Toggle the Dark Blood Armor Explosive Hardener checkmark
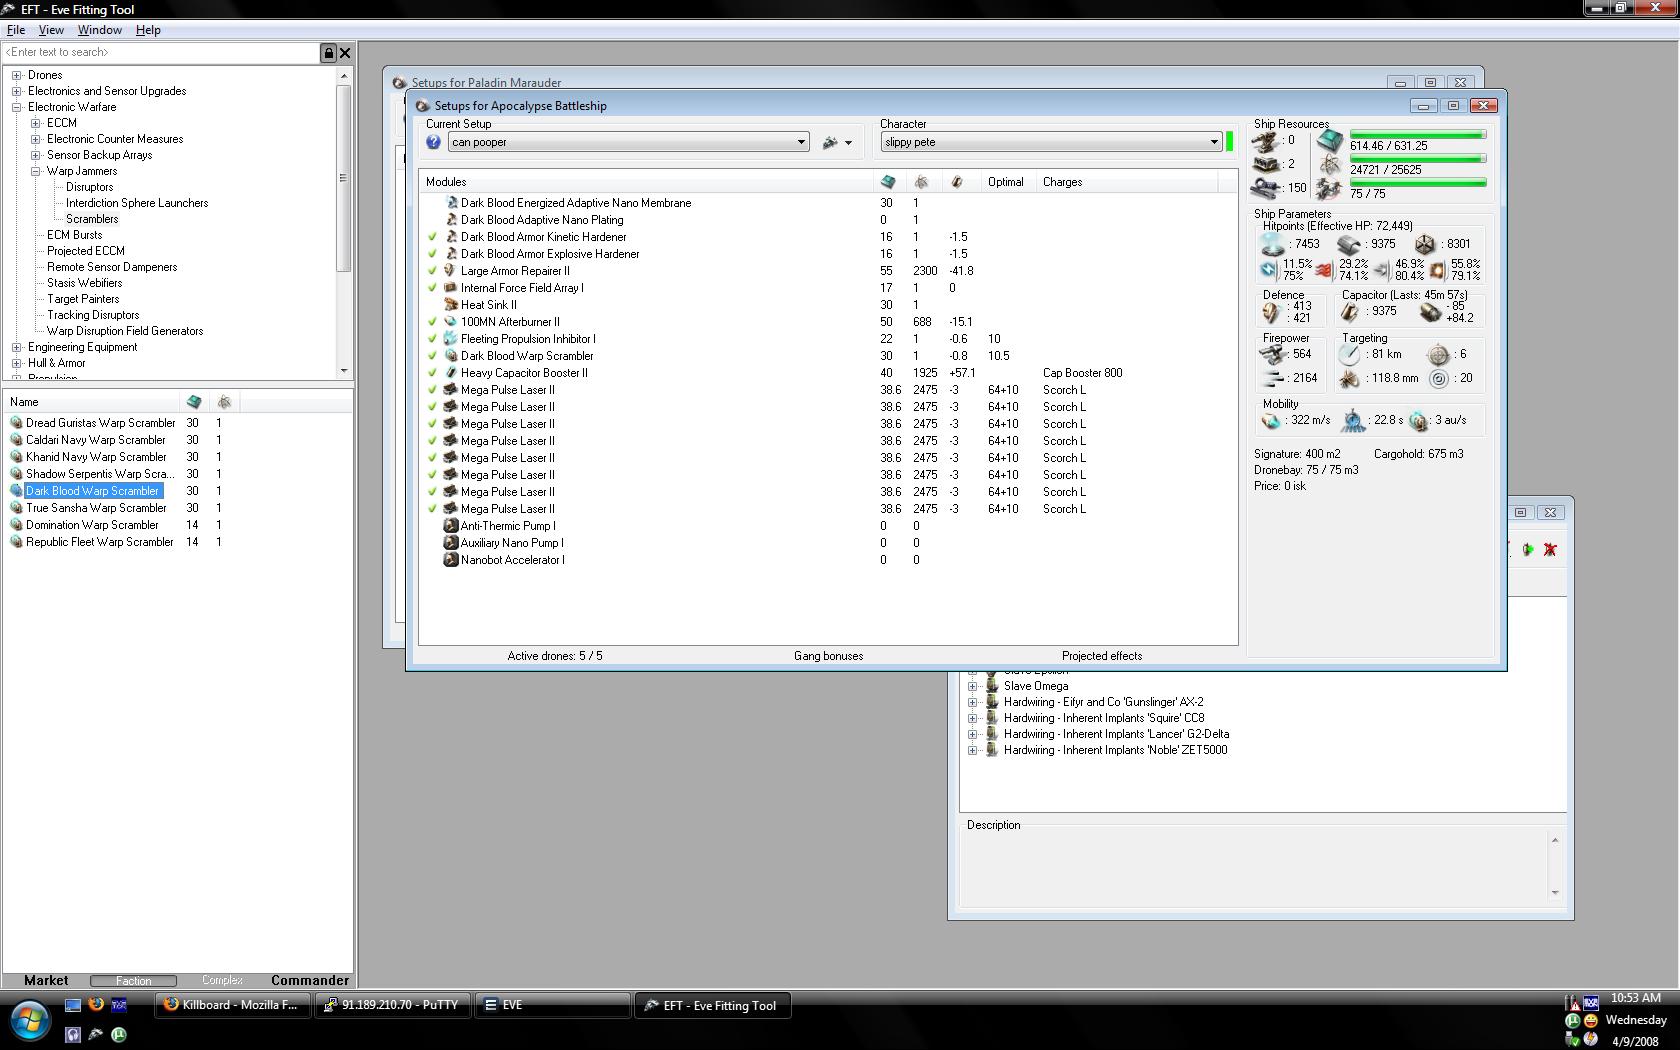This screenshot has height=1050, width=1680. (433, 254)
